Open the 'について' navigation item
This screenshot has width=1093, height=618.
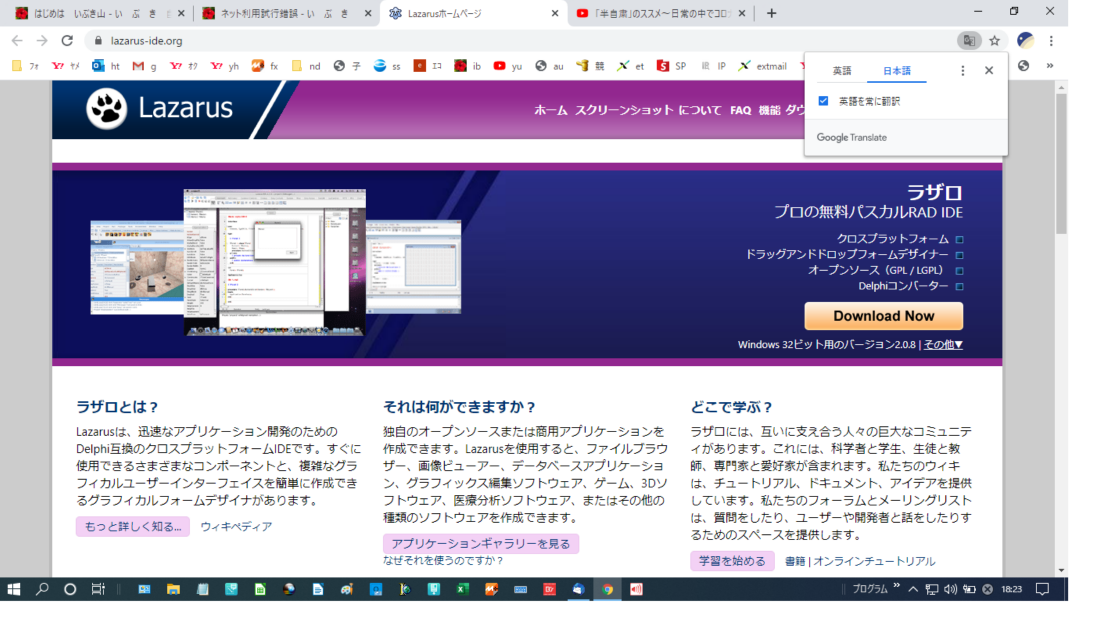click(x=700, y=110)
